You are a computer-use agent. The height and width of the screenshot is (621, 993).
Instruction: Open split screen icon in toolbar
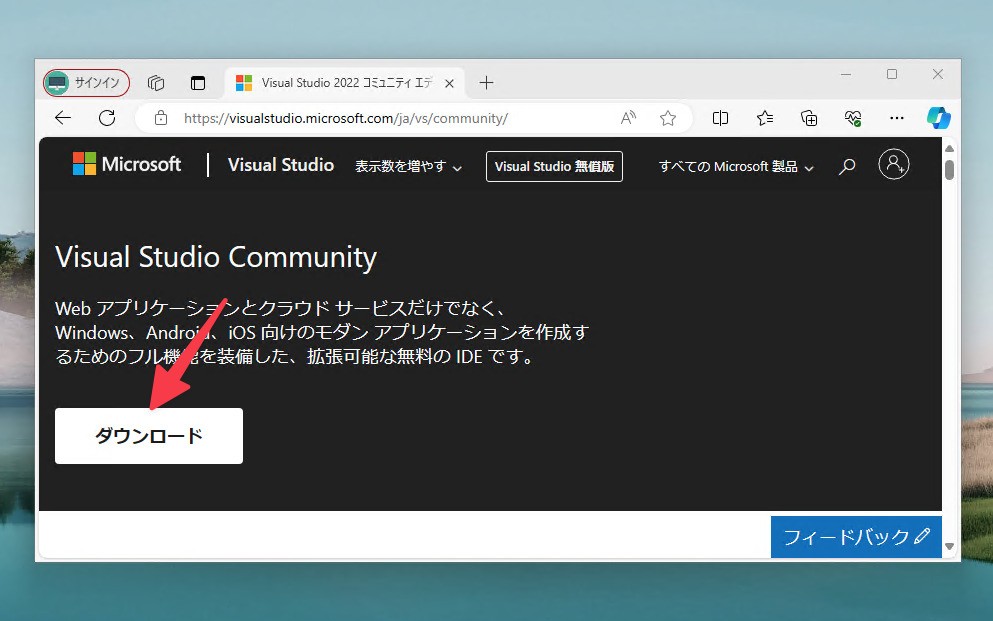coord(720,118)
